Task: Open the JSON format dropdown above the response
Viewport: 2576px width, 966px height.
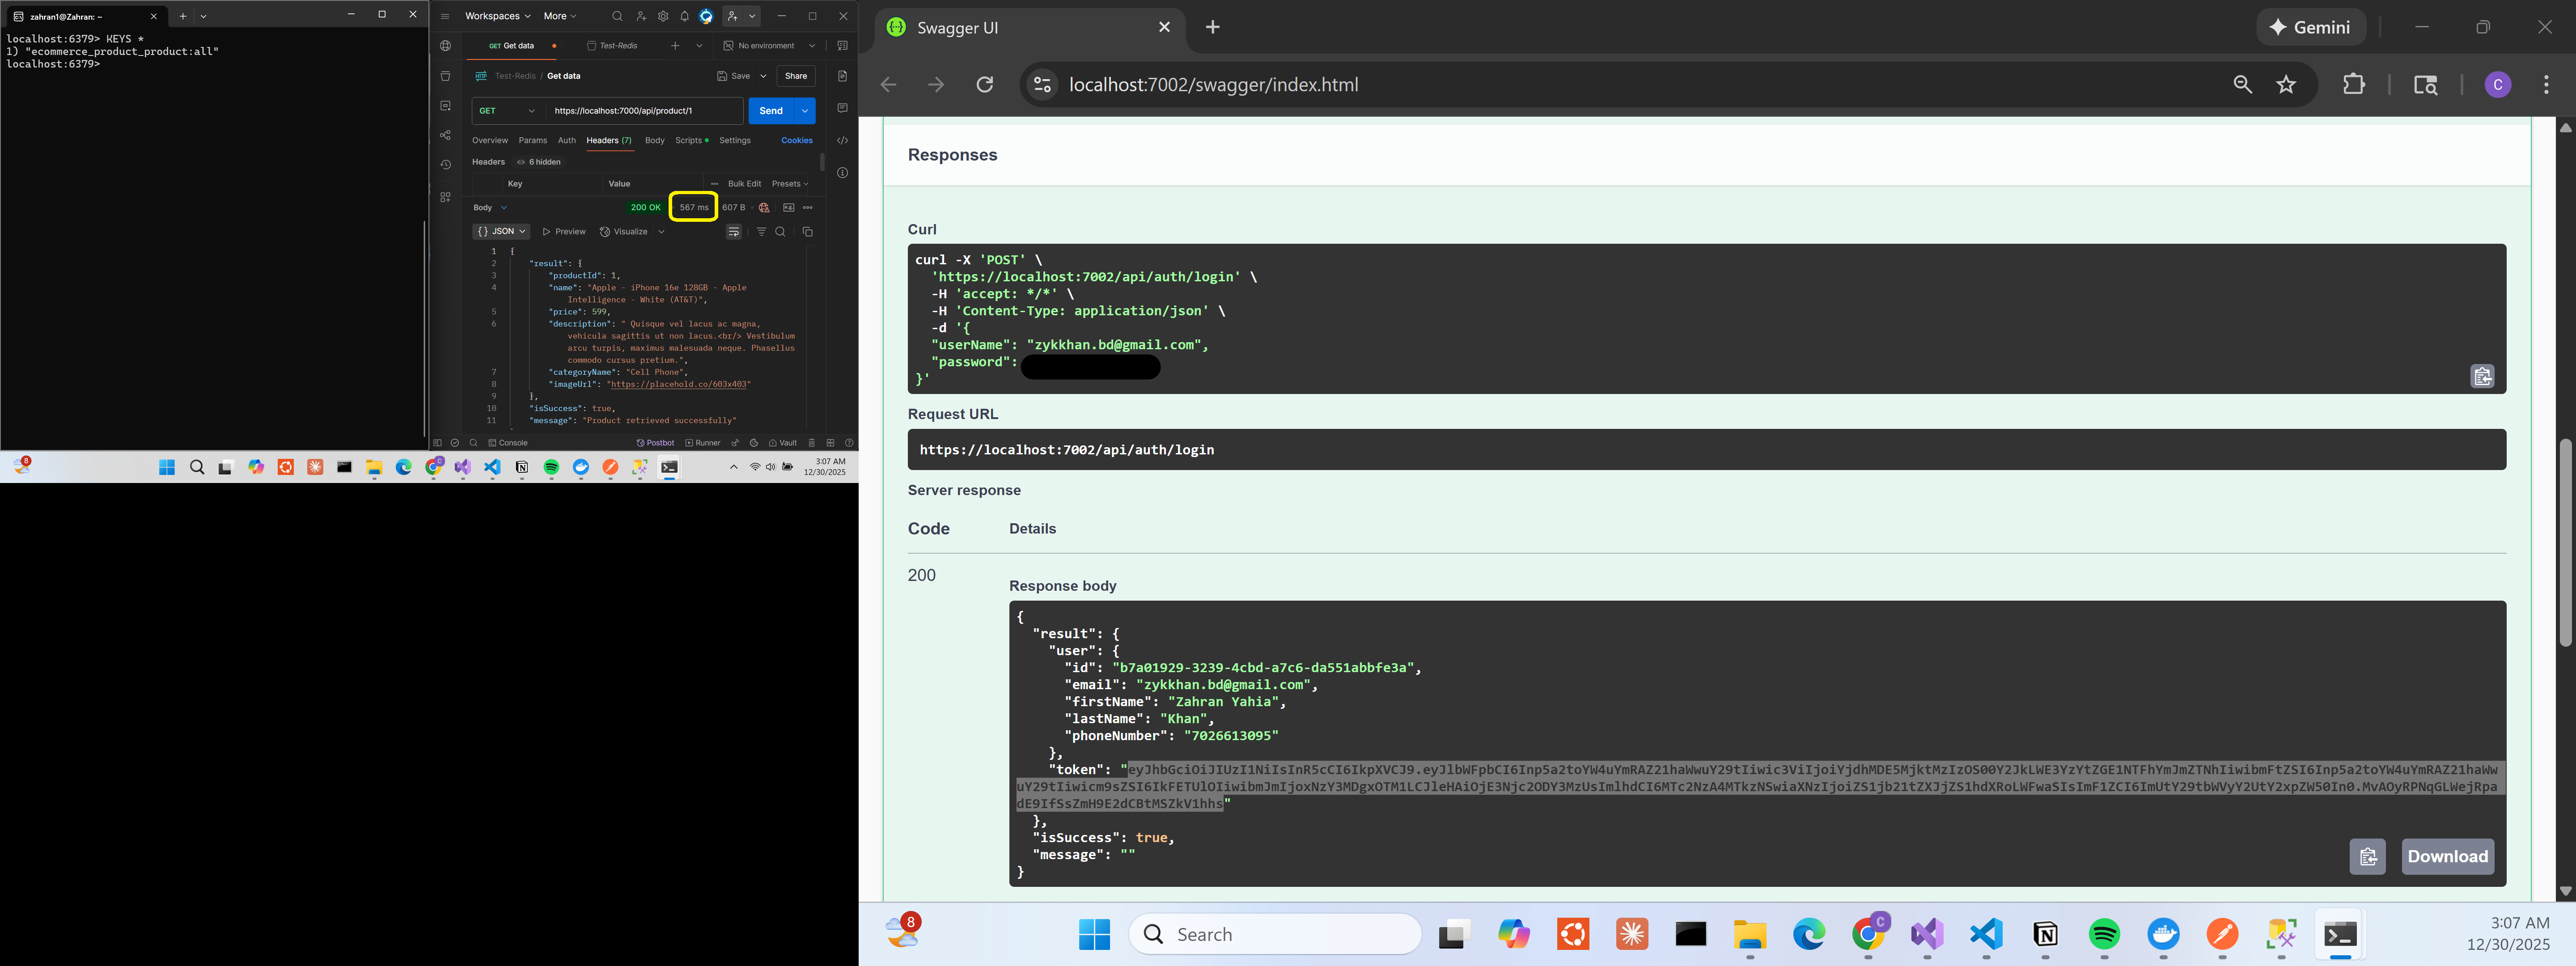Action: [502, 231]
